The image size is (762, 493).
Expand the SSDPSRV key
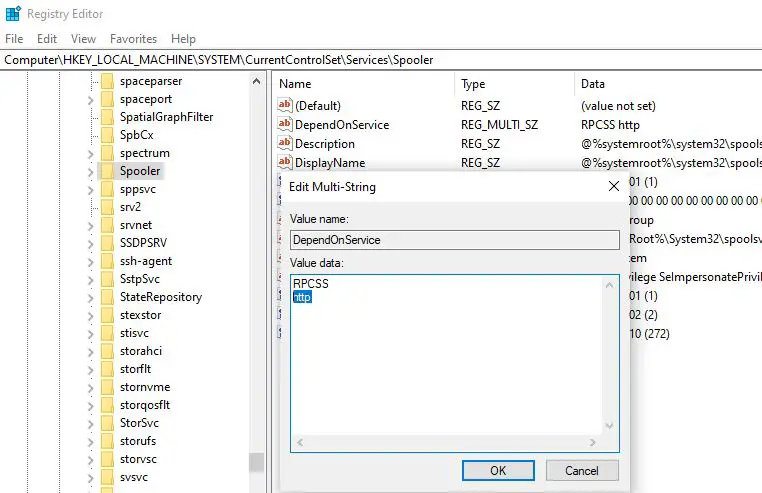click(90, 244)
